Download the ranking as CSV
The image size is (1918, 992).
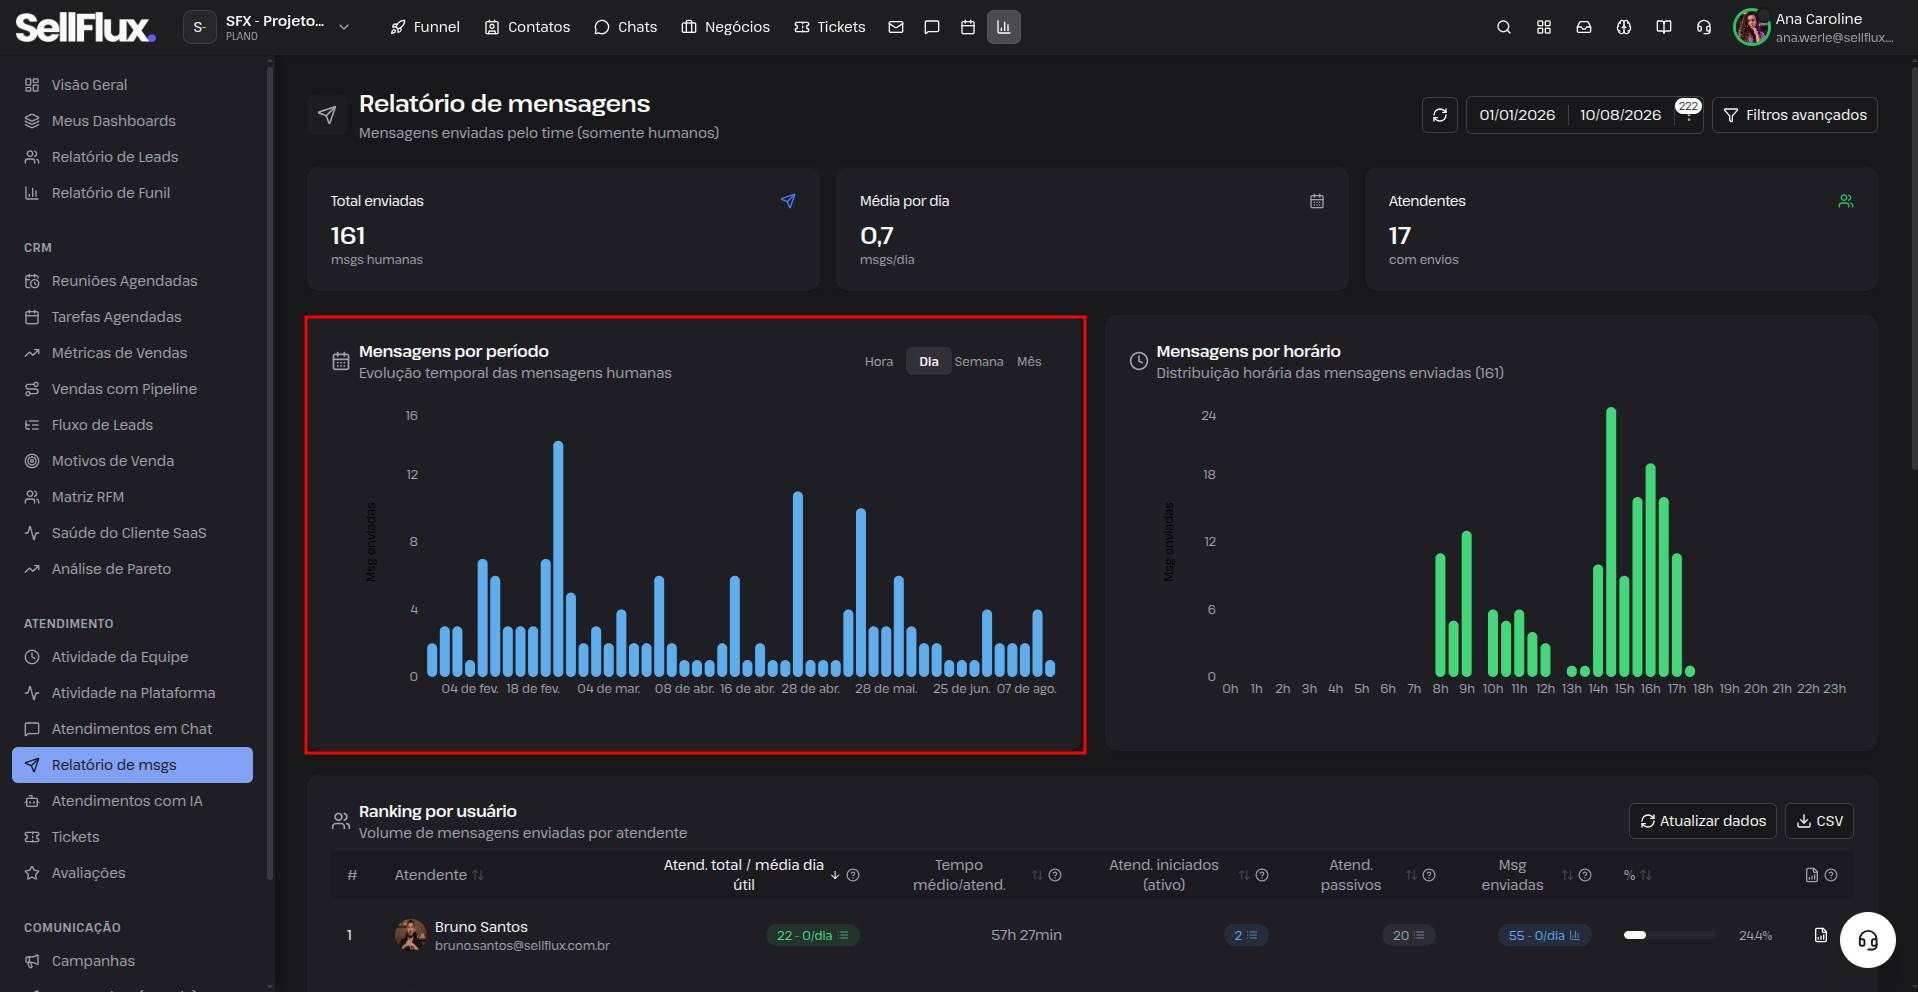(x=1820, y=821)
